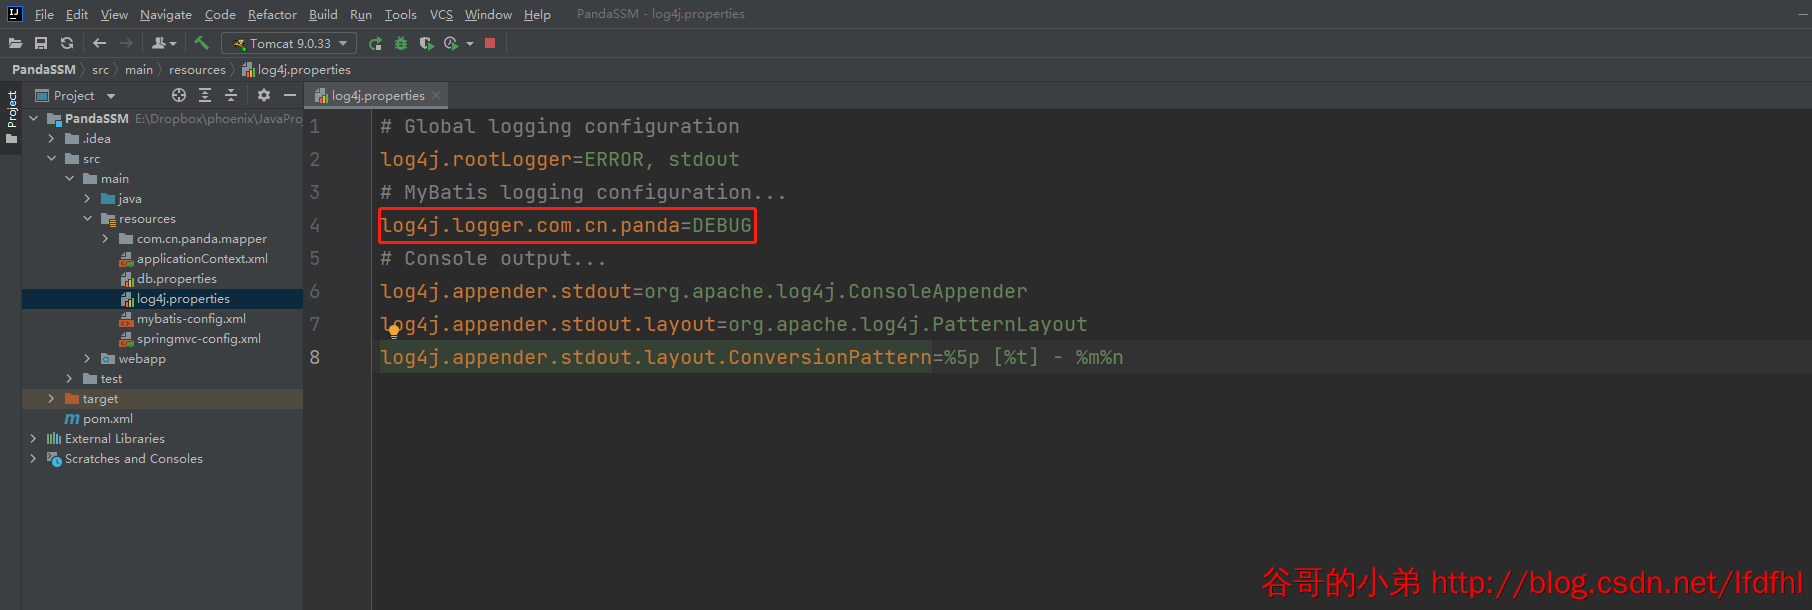Click resources in the breadcrumb bar

(x=197, y=69)
